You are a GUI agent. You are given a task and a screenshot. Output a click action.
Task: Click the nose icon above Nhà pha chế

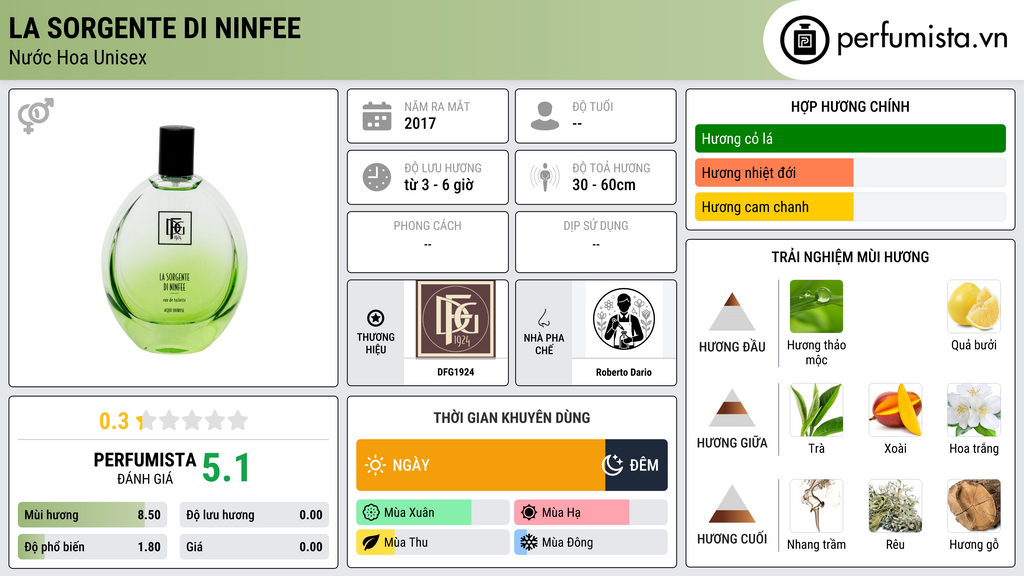click(x=543, y=318)
